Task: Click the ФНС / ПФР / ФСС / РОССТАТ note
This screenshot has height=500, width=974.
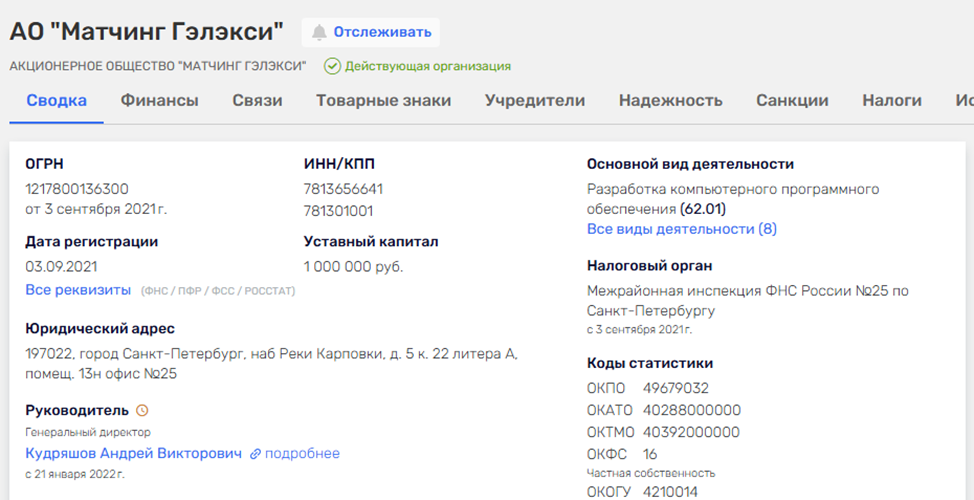Action: pos(218,291)
